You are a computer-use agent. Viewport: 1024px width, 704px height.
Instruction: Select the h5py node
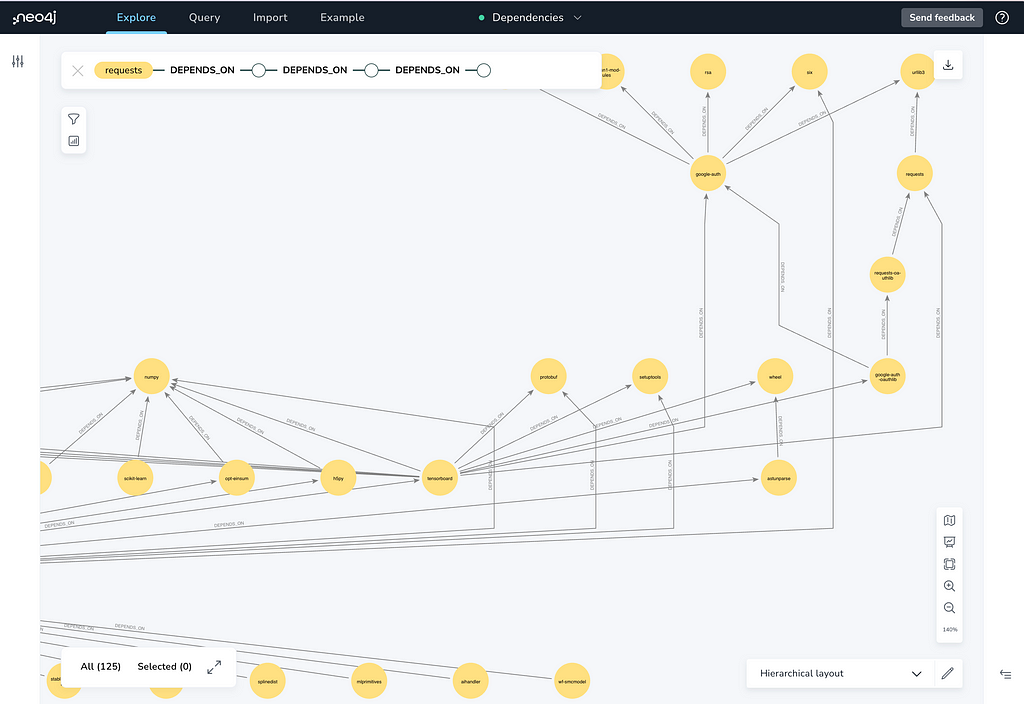click(338, 478)
